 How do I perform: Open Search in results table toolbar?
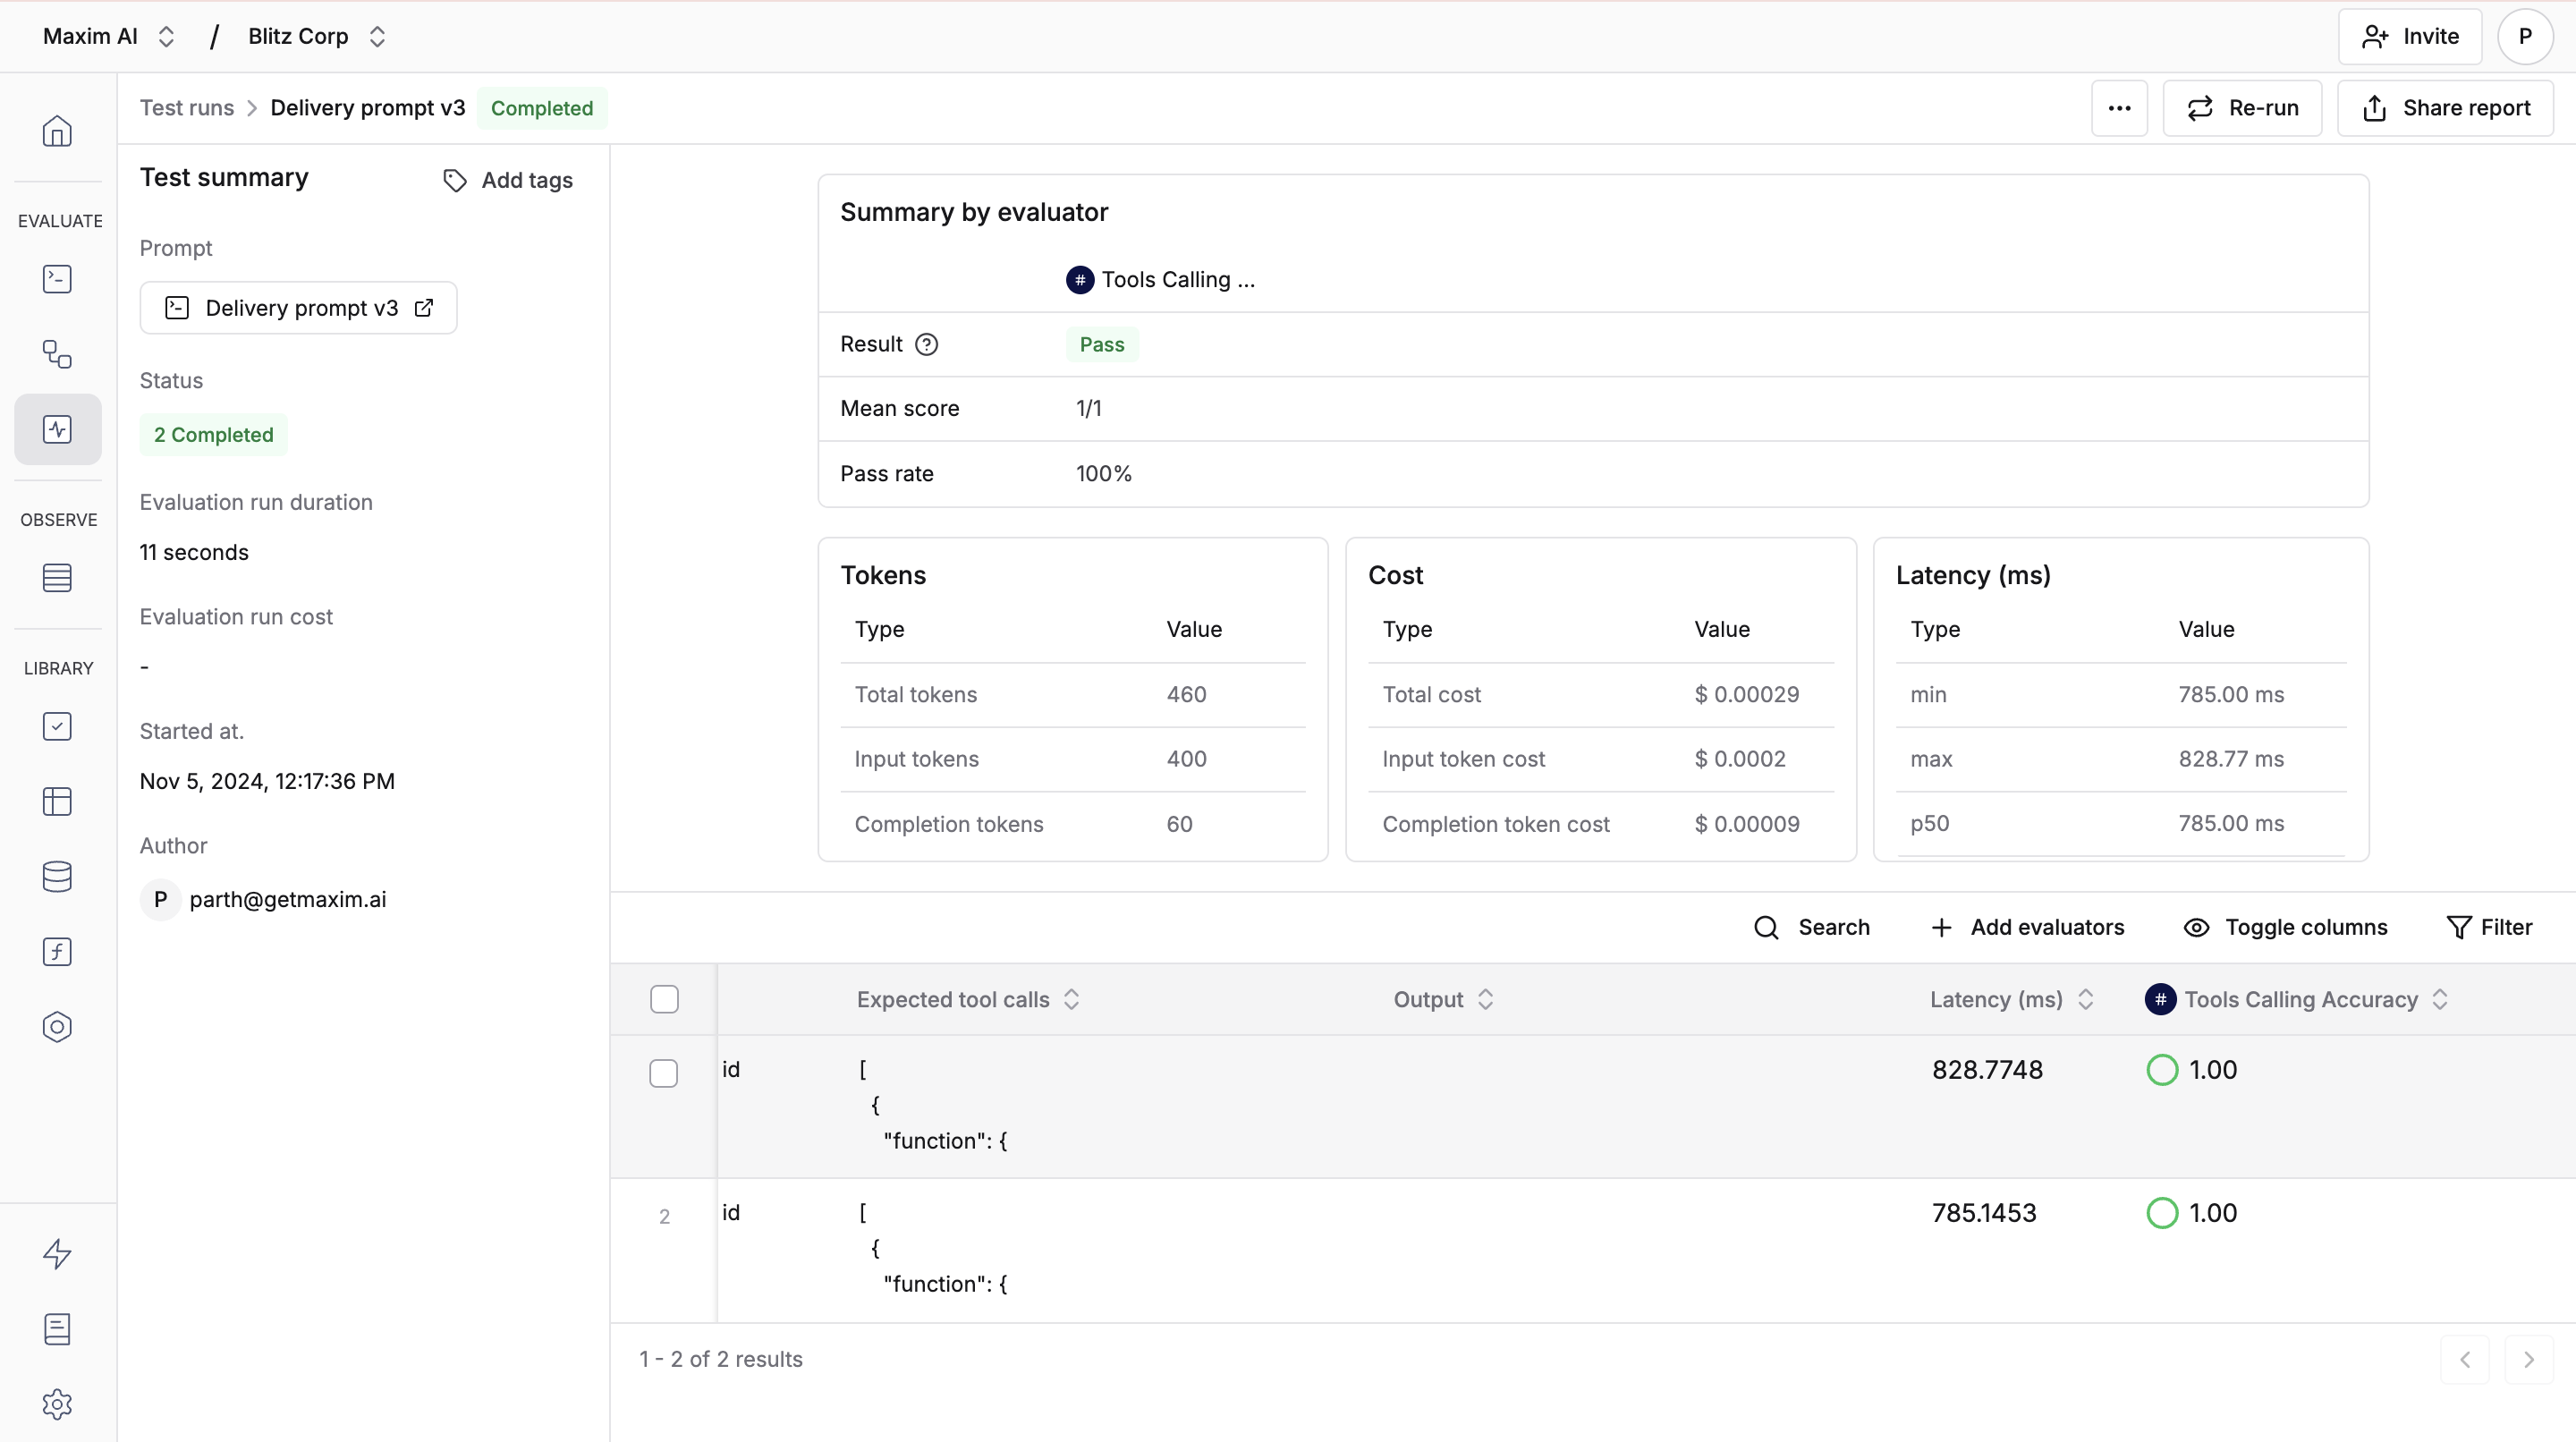click(1812, 927)
